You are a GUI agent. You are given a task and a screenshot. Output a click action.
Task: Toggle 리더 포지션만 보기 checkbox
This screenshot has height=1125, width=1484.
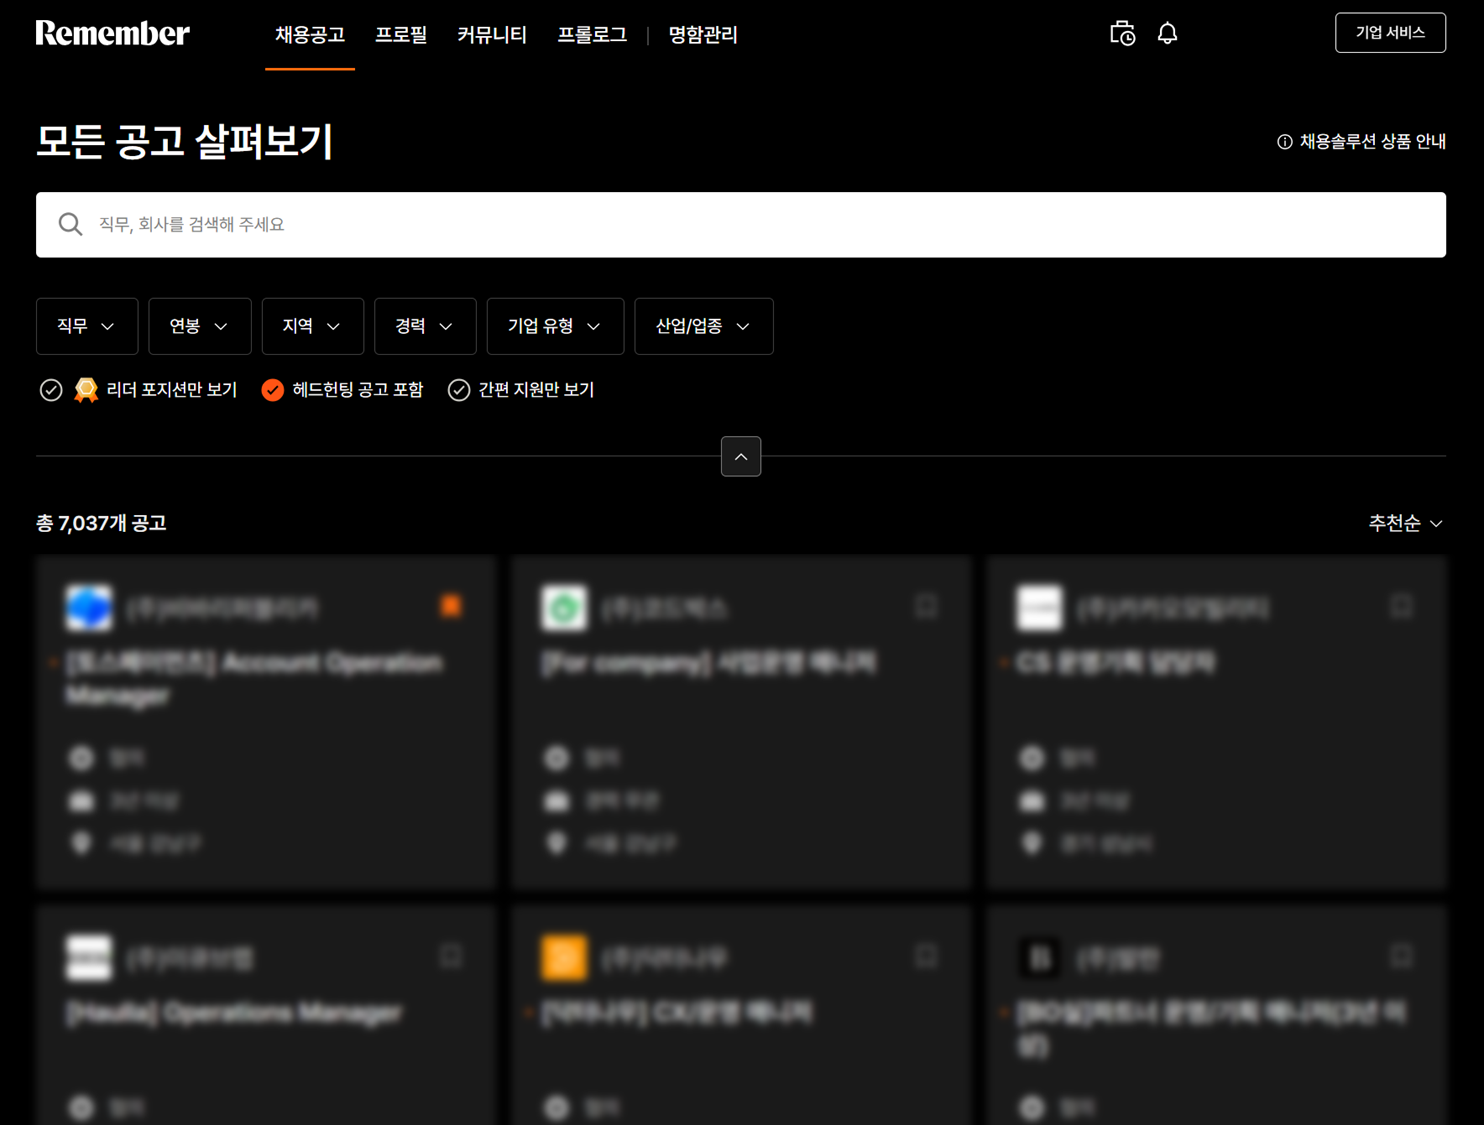point(51,390)
